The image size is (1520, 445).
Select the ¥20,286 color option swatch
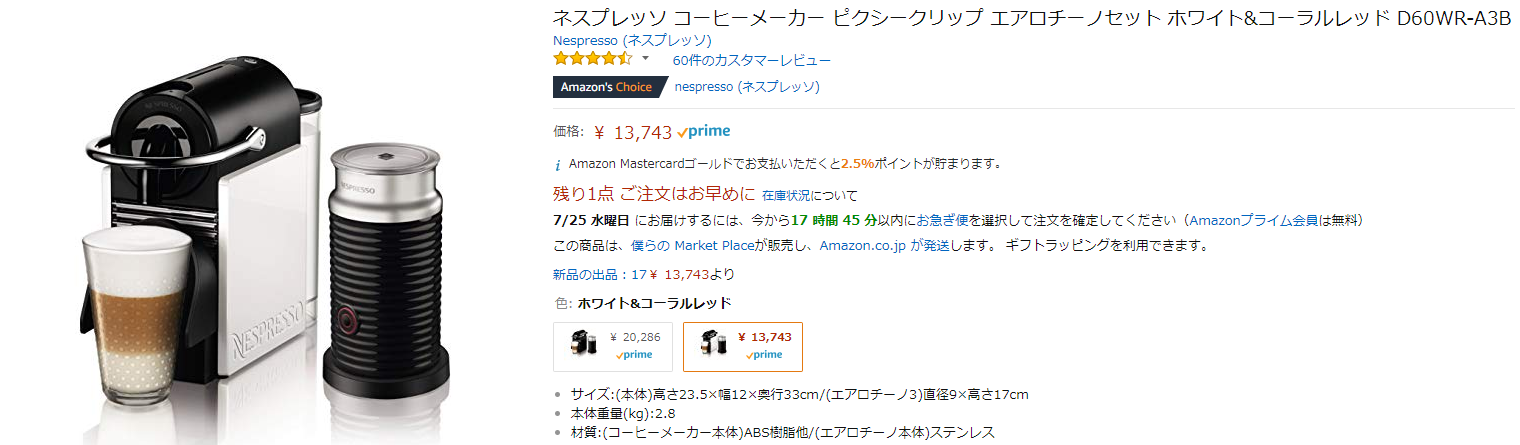613,346
